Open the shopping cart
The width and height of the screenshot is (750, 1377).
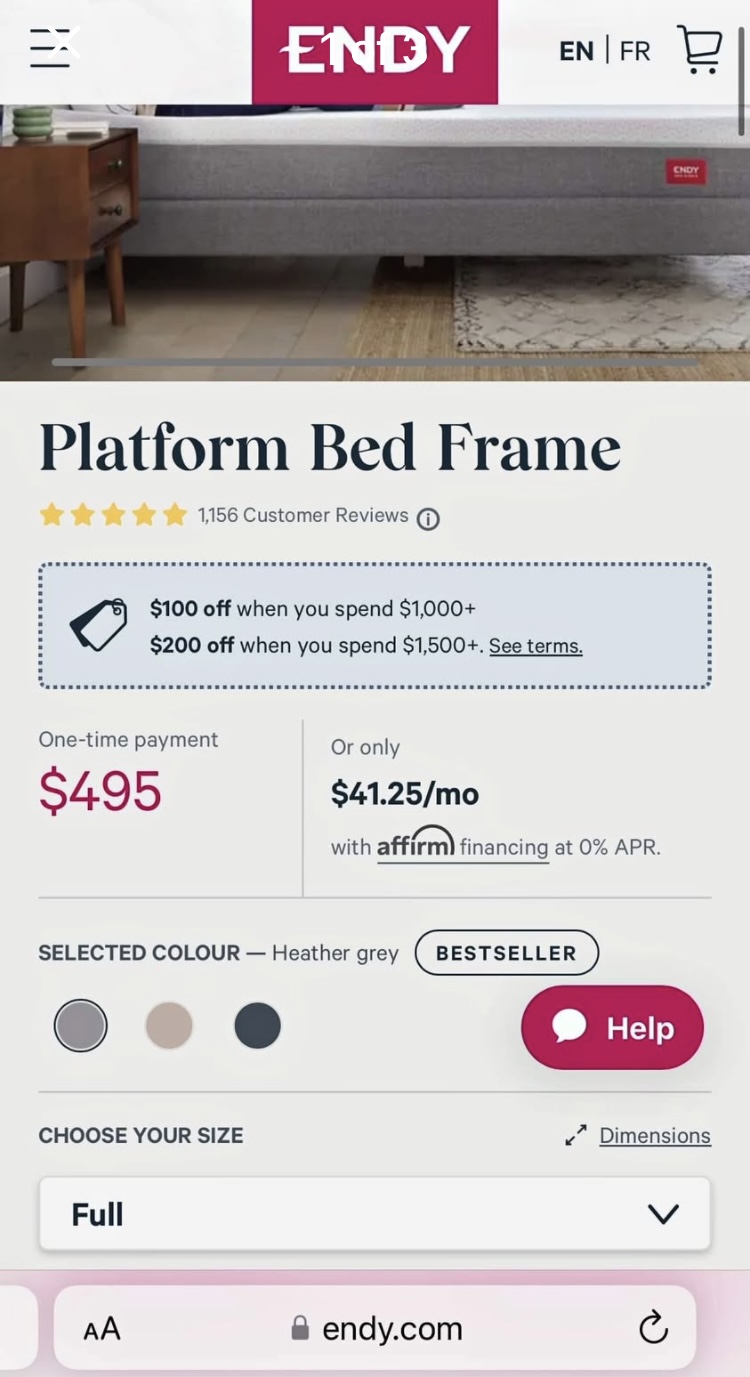pos(700,49)
